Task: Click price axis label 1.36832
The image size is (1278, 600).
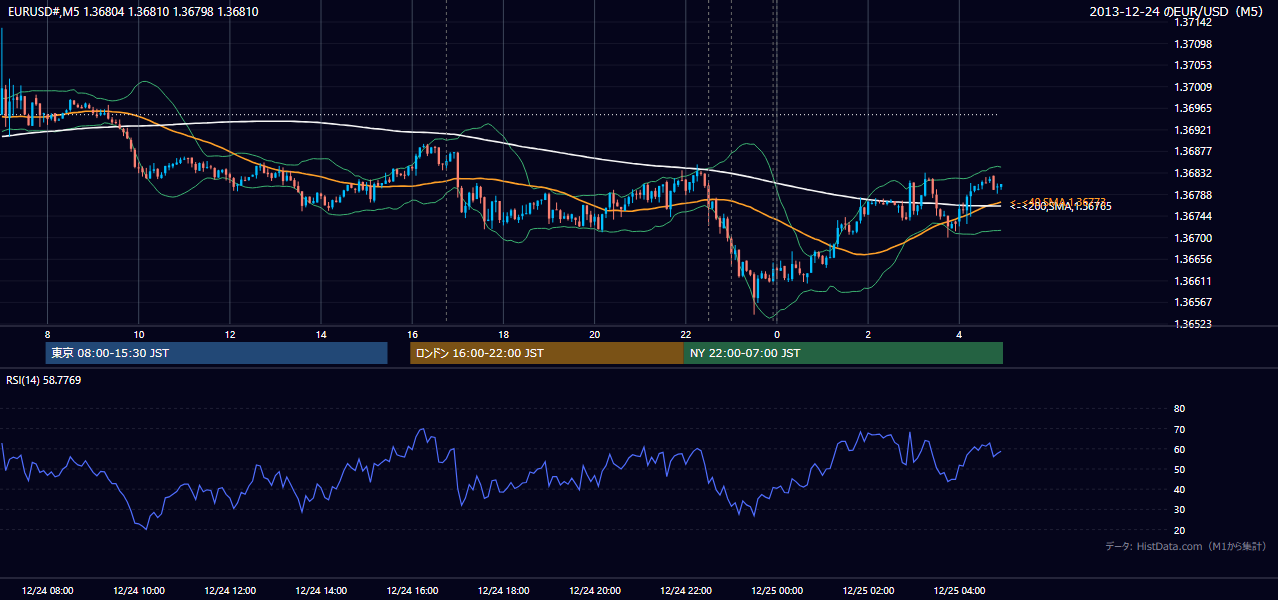Action: pos(1194,173)
